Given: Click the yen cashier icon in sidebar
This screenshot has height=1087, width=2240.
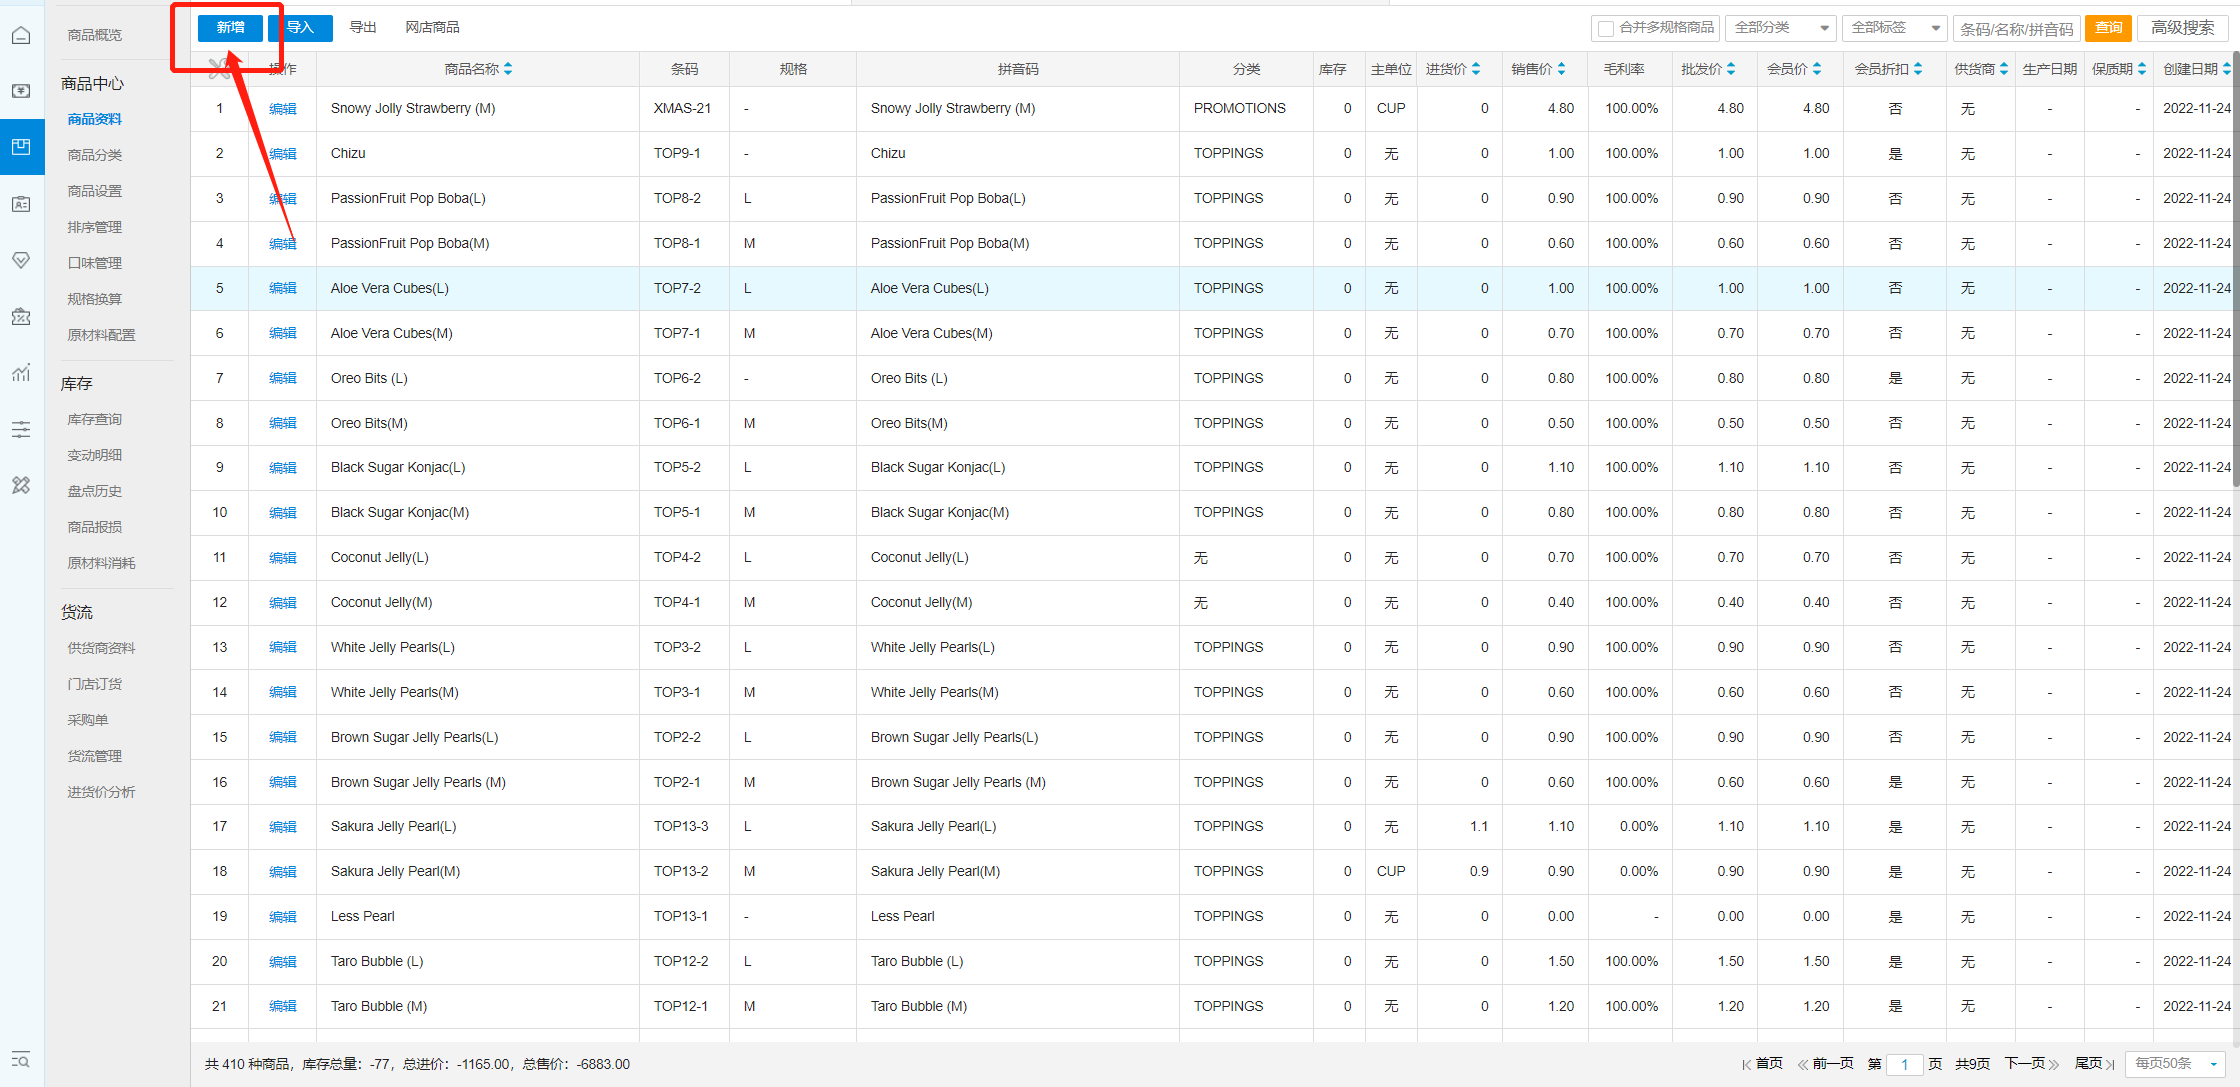Looking at the screenshot, I should click(21, 91).
